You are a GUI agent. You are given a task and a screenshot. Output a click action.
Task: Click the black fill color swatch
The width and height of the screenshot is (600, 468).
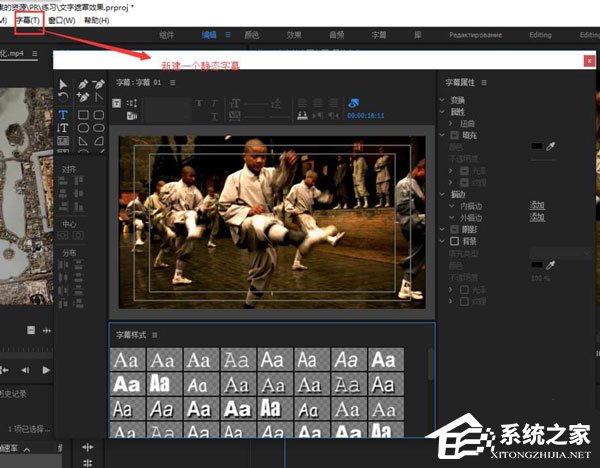(537, 146)
